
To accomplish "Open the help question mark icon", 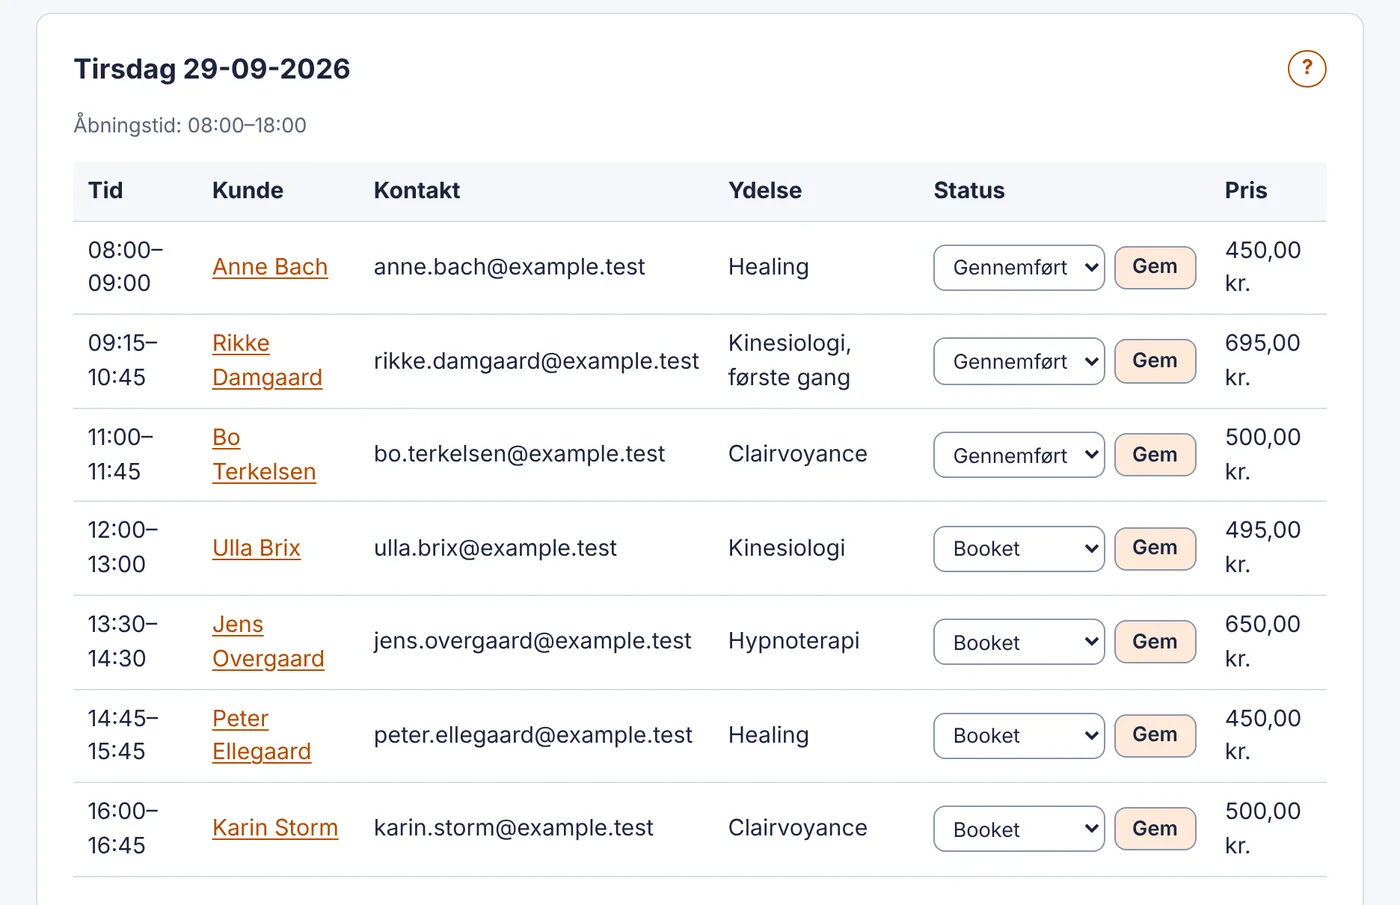I will [1306, 69].
